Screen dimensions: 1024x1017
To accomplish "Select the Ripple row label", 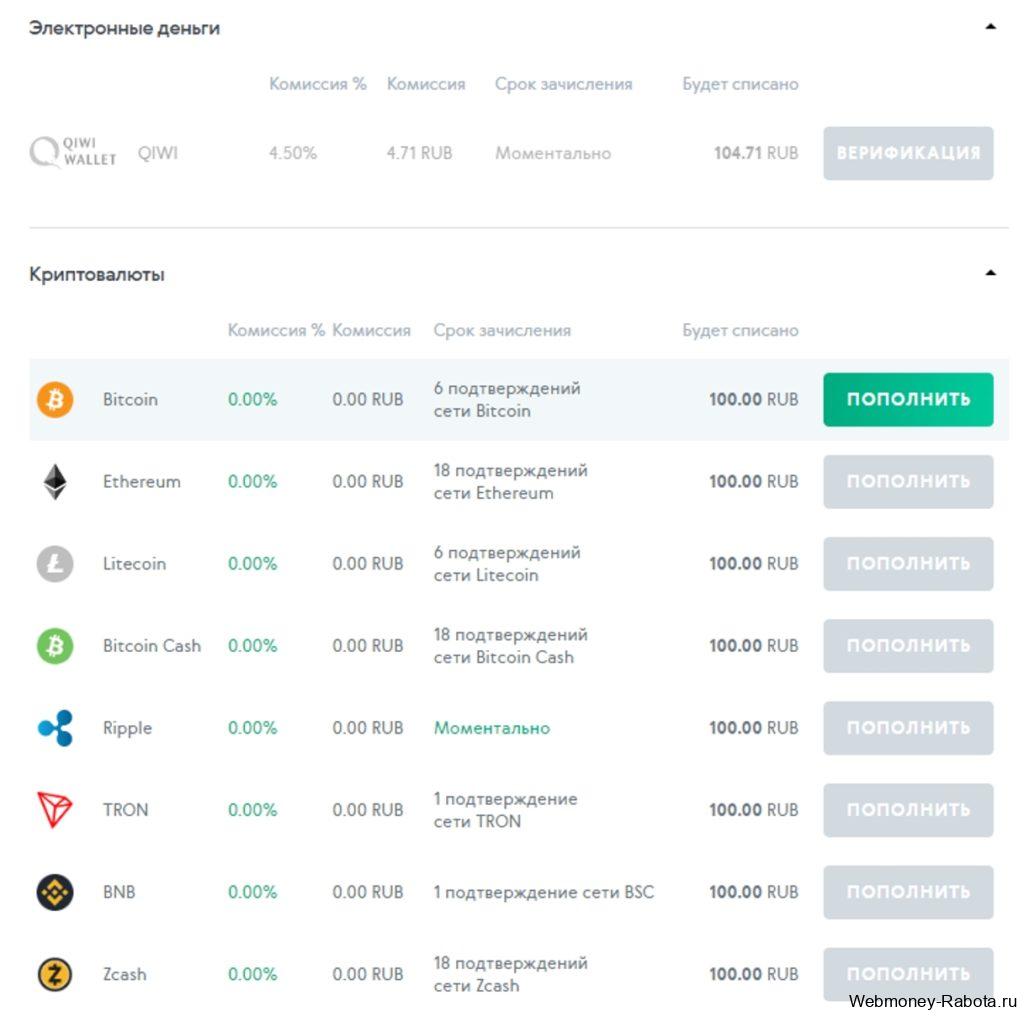I will click(x=127, y=728).
